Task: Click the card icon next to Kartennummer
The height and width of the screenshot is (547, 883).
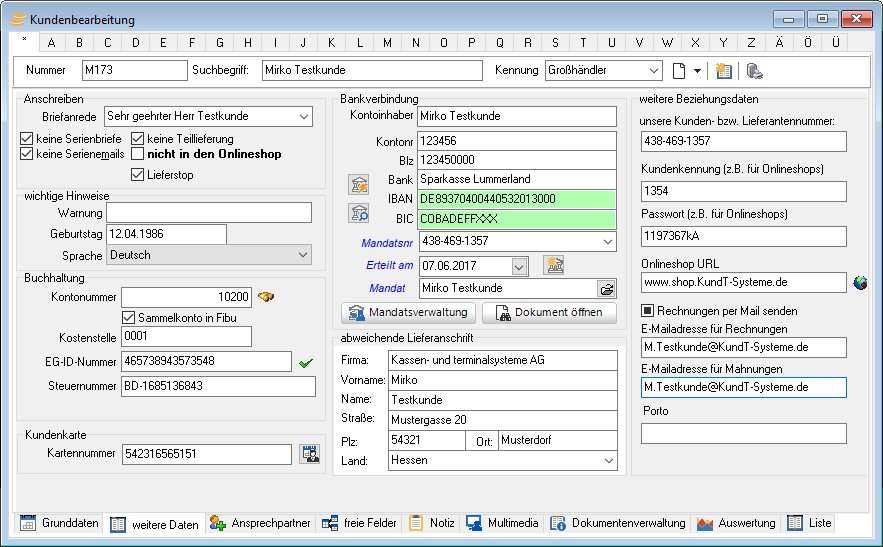Action: (x=310, y=454)
